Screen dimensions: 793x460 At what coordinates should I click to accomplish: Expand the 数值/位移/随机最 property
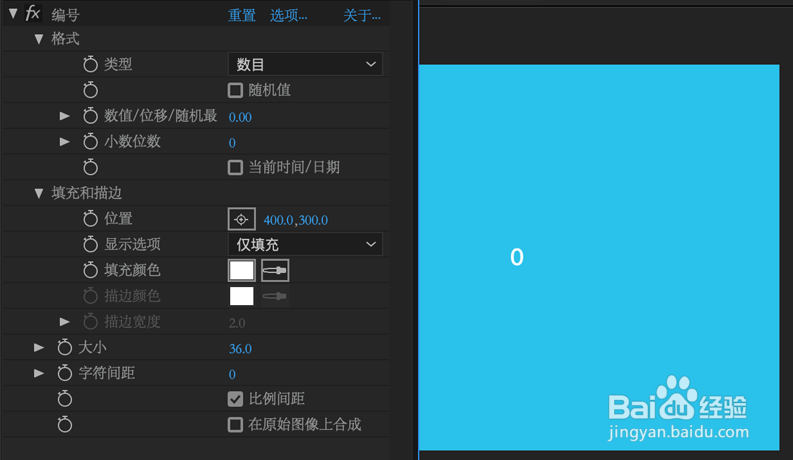click(64, 116)
